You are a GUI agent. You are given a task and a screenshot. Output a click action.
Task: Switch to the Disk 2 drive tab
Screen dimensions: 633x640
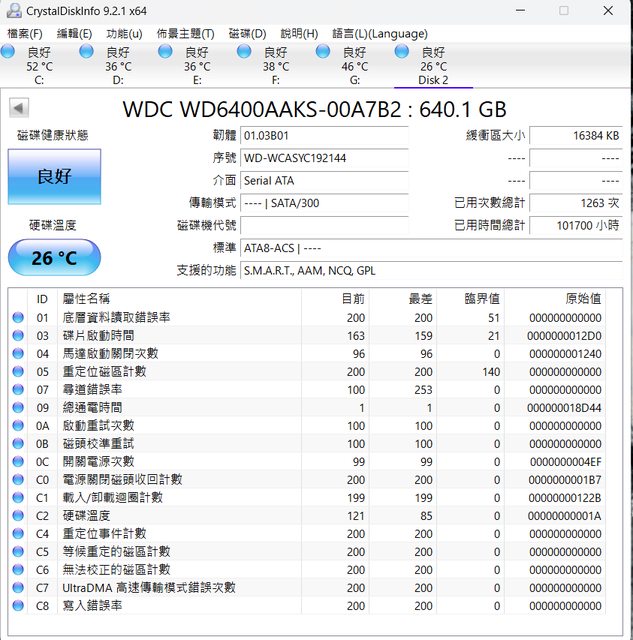(x=433, y=66)
